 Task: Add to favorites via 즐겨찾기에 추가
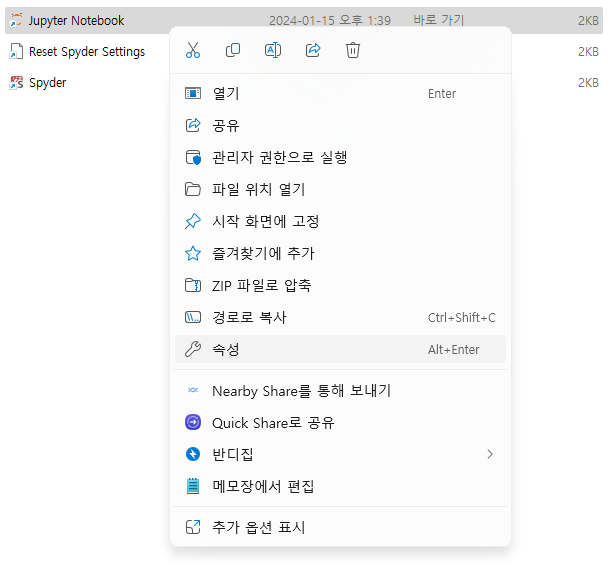click(x=340, y=253)
